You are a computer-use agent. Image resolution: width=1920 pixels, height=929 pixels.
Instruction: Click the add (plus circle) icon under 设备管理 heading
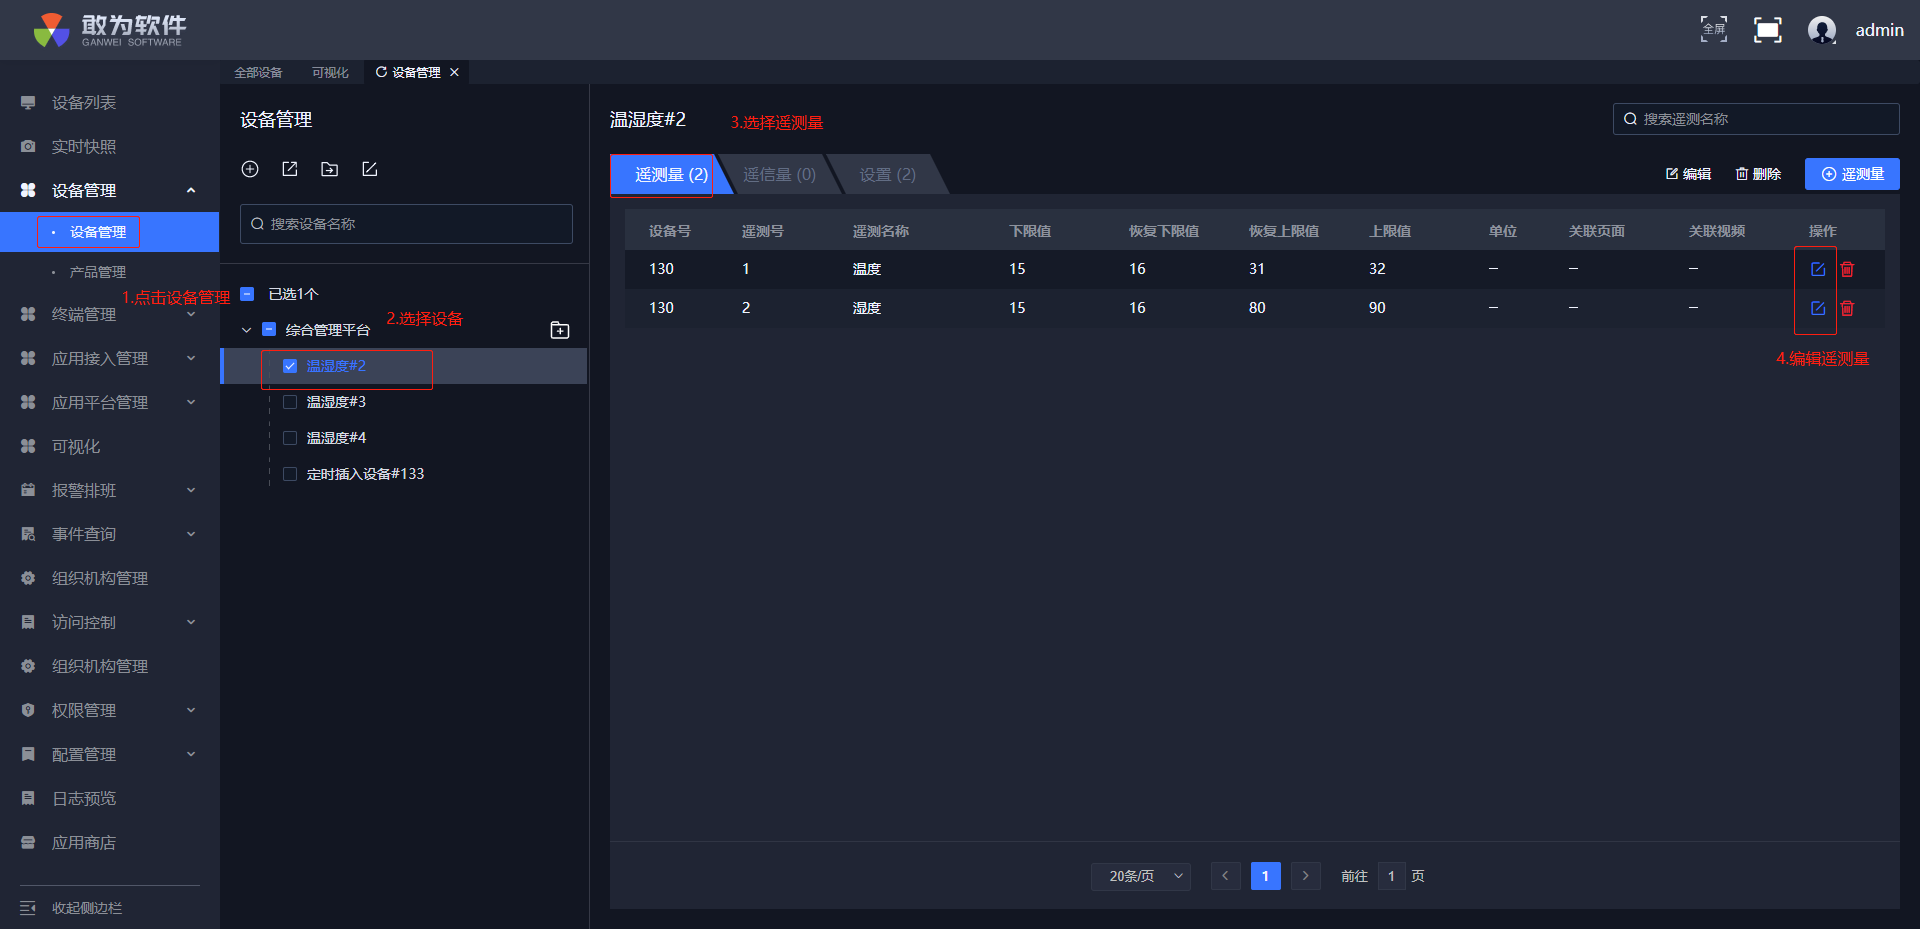[x=250, y=169]
